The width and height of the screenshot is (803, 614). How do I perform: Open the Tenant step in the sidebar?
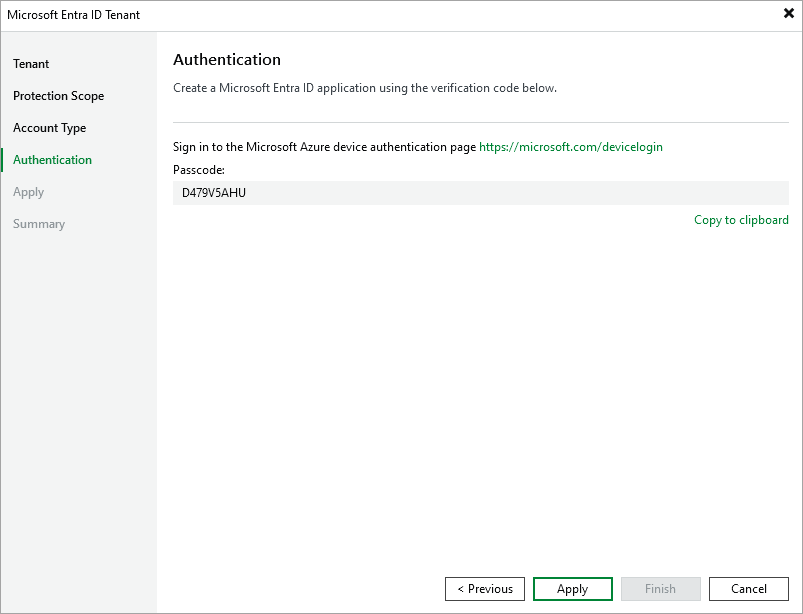(x=31, y=63)
